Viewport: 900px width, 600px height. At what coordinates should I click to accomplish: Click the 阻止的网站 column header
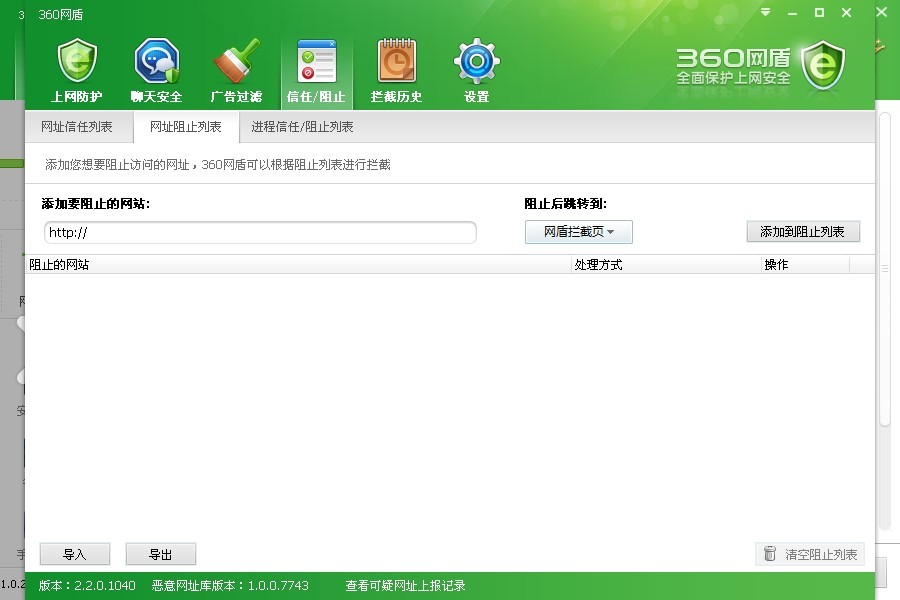(x=298, y=265)
